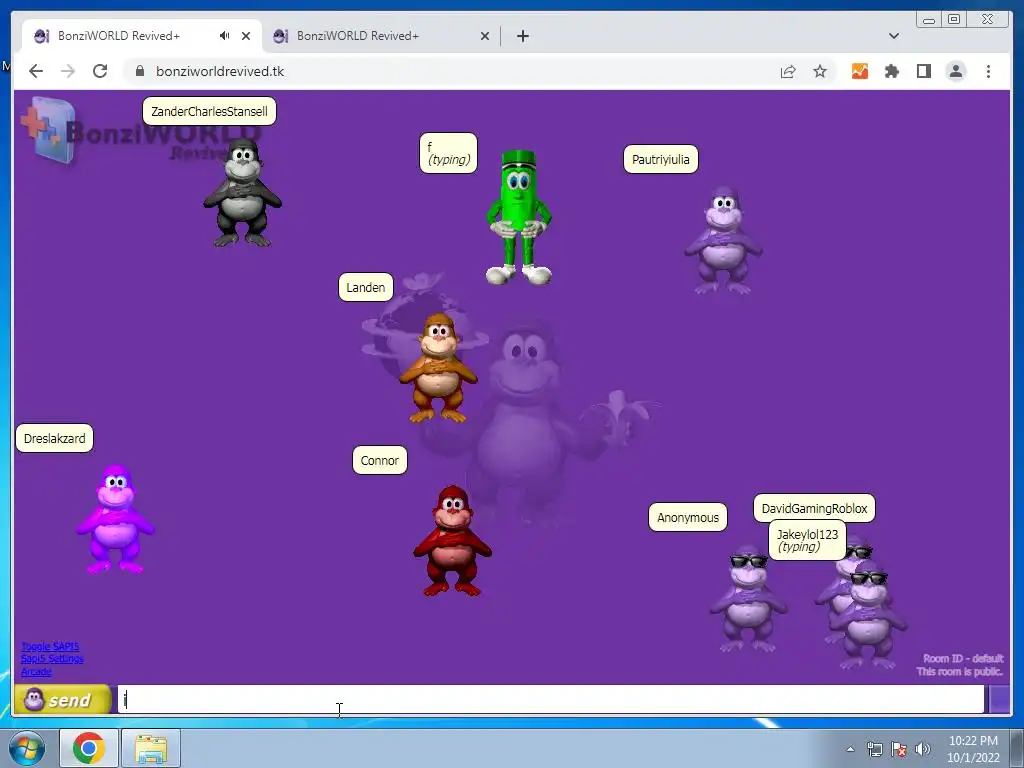This screenshot has width=1024, height=768.
Task: Click the Toggle SAPI5 link
Action: [x=50, y=646]
